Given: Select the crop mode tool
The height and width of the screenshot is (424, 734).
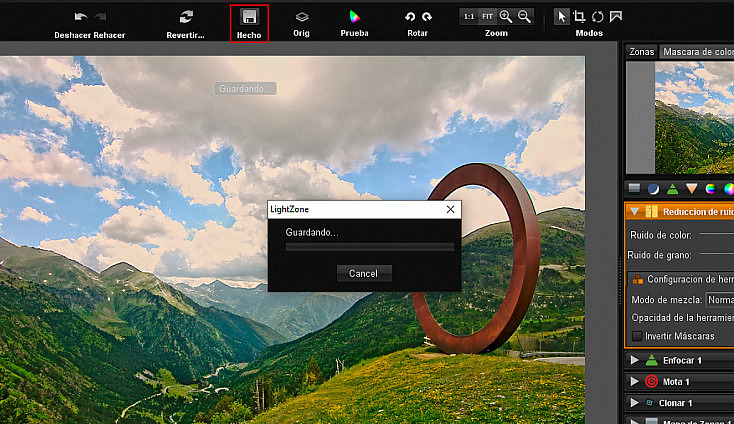Looking at the screenshot, I should pos(579,17).
